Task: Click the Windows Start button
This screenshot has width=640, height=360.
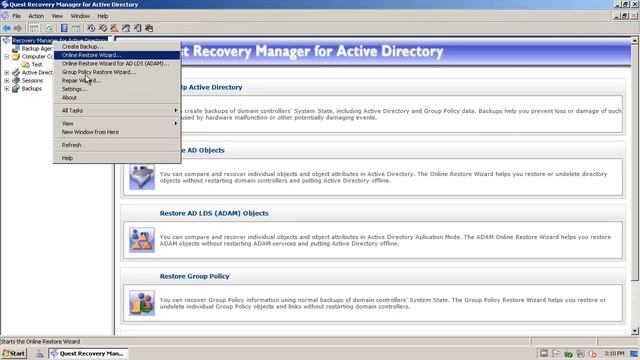Action: 14,353
